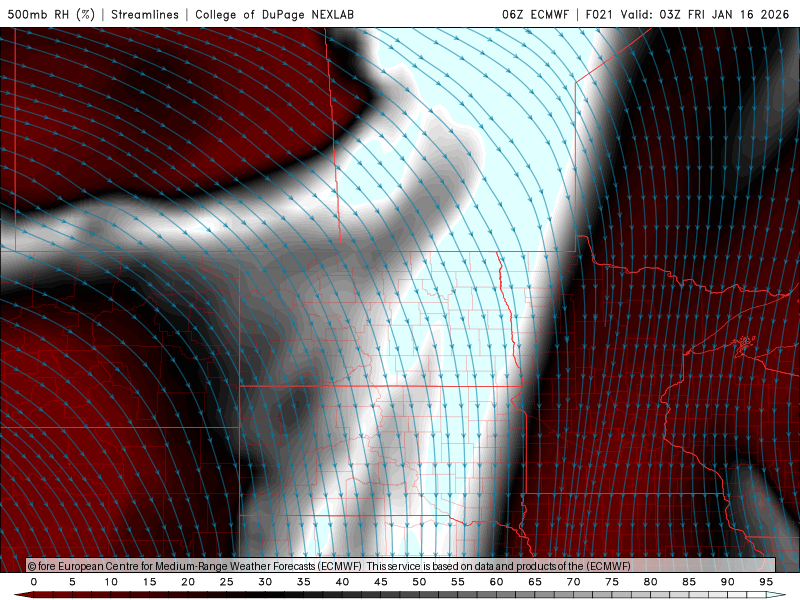Click the colorbar label "70"
This screenshot has width=800, height=600.
click(573, 582)
